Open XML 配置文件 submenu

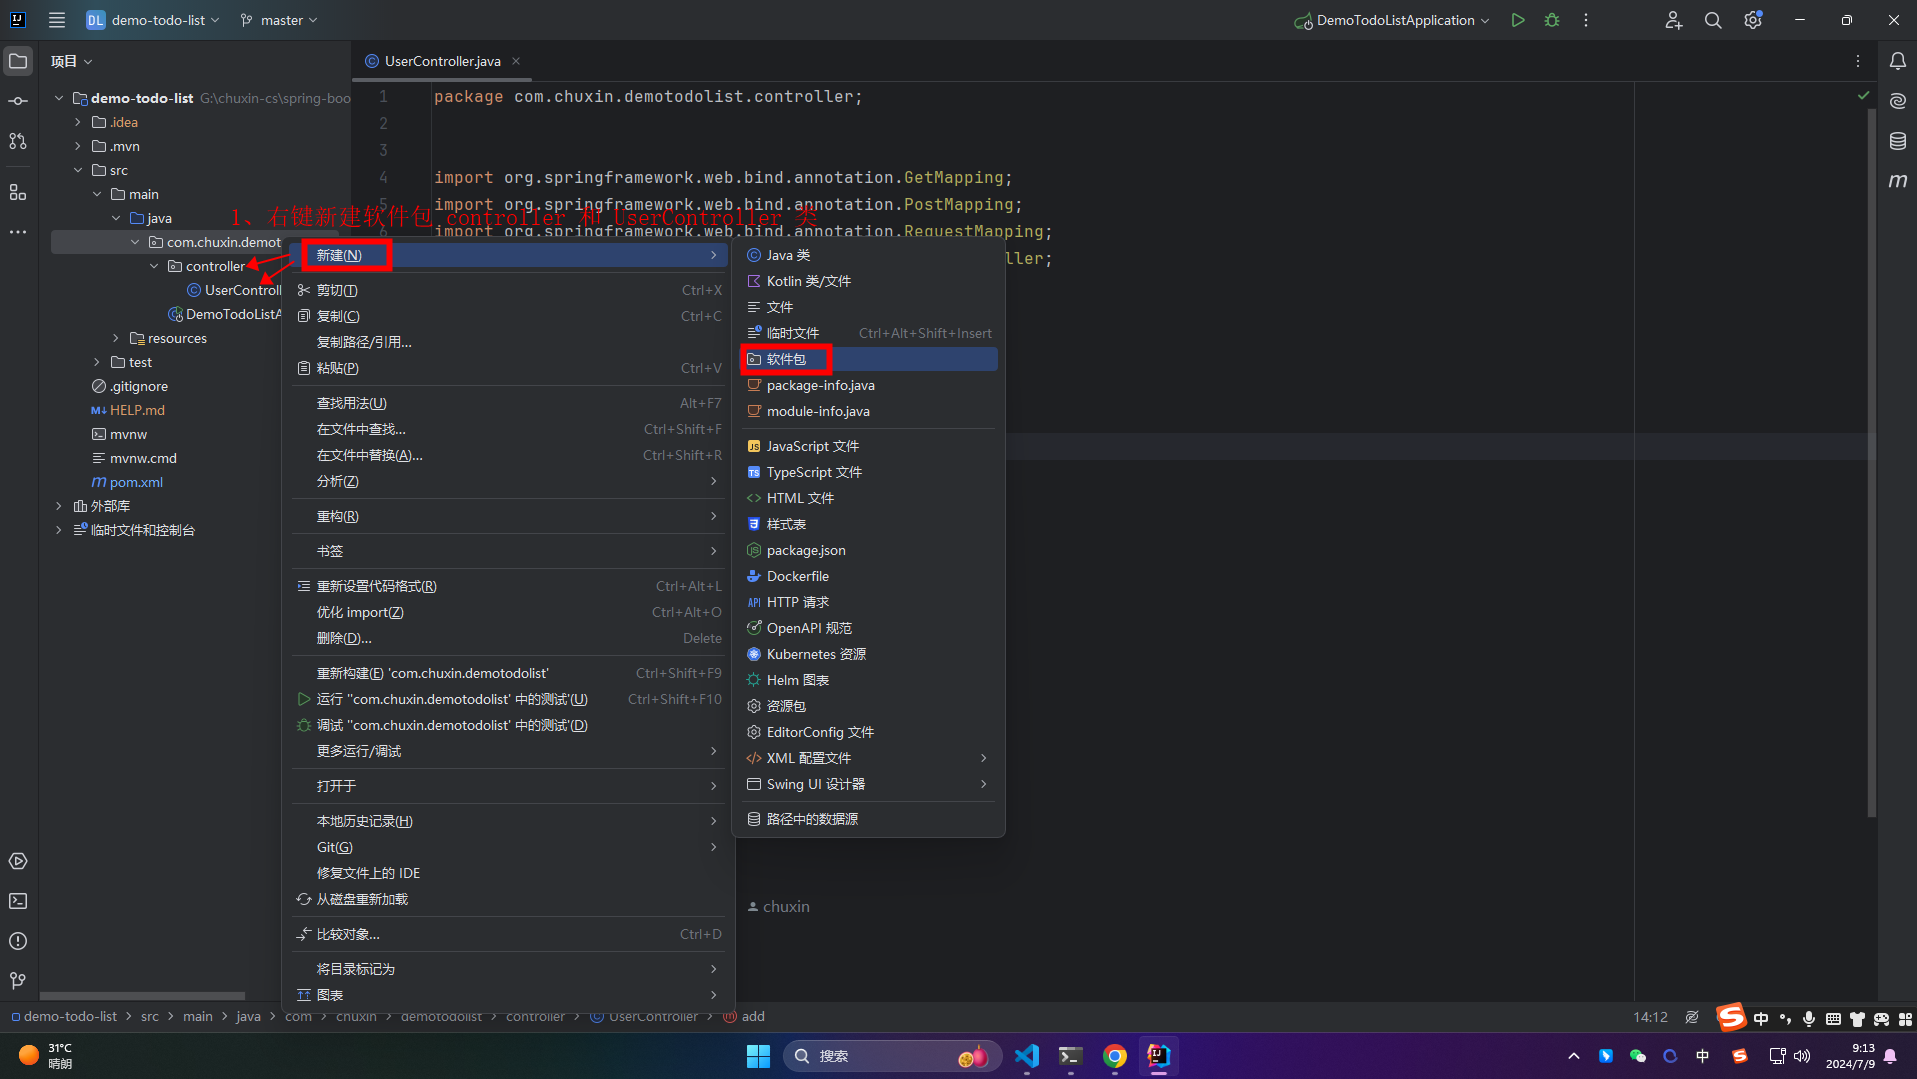tap(869, 758)
